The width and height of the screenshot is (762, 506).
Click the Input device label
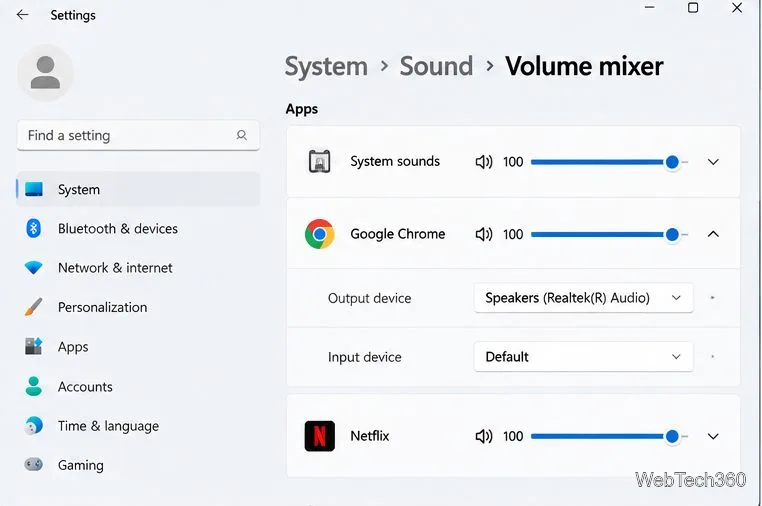coord(364,357)
